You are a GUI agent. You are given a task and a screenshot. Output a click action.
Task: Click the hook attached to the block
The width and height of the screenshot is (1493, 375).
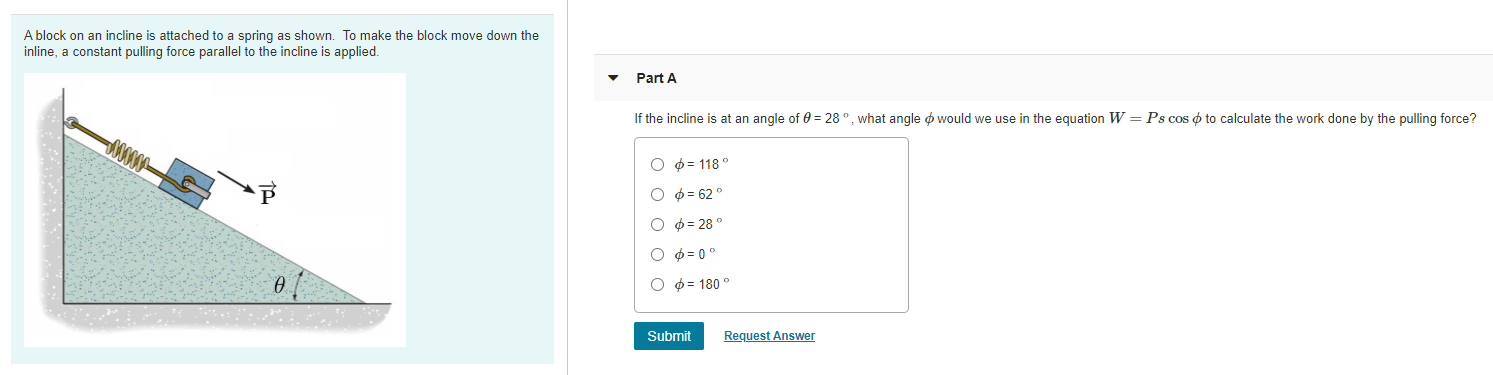pyautogui.click(x=188, y=183)
